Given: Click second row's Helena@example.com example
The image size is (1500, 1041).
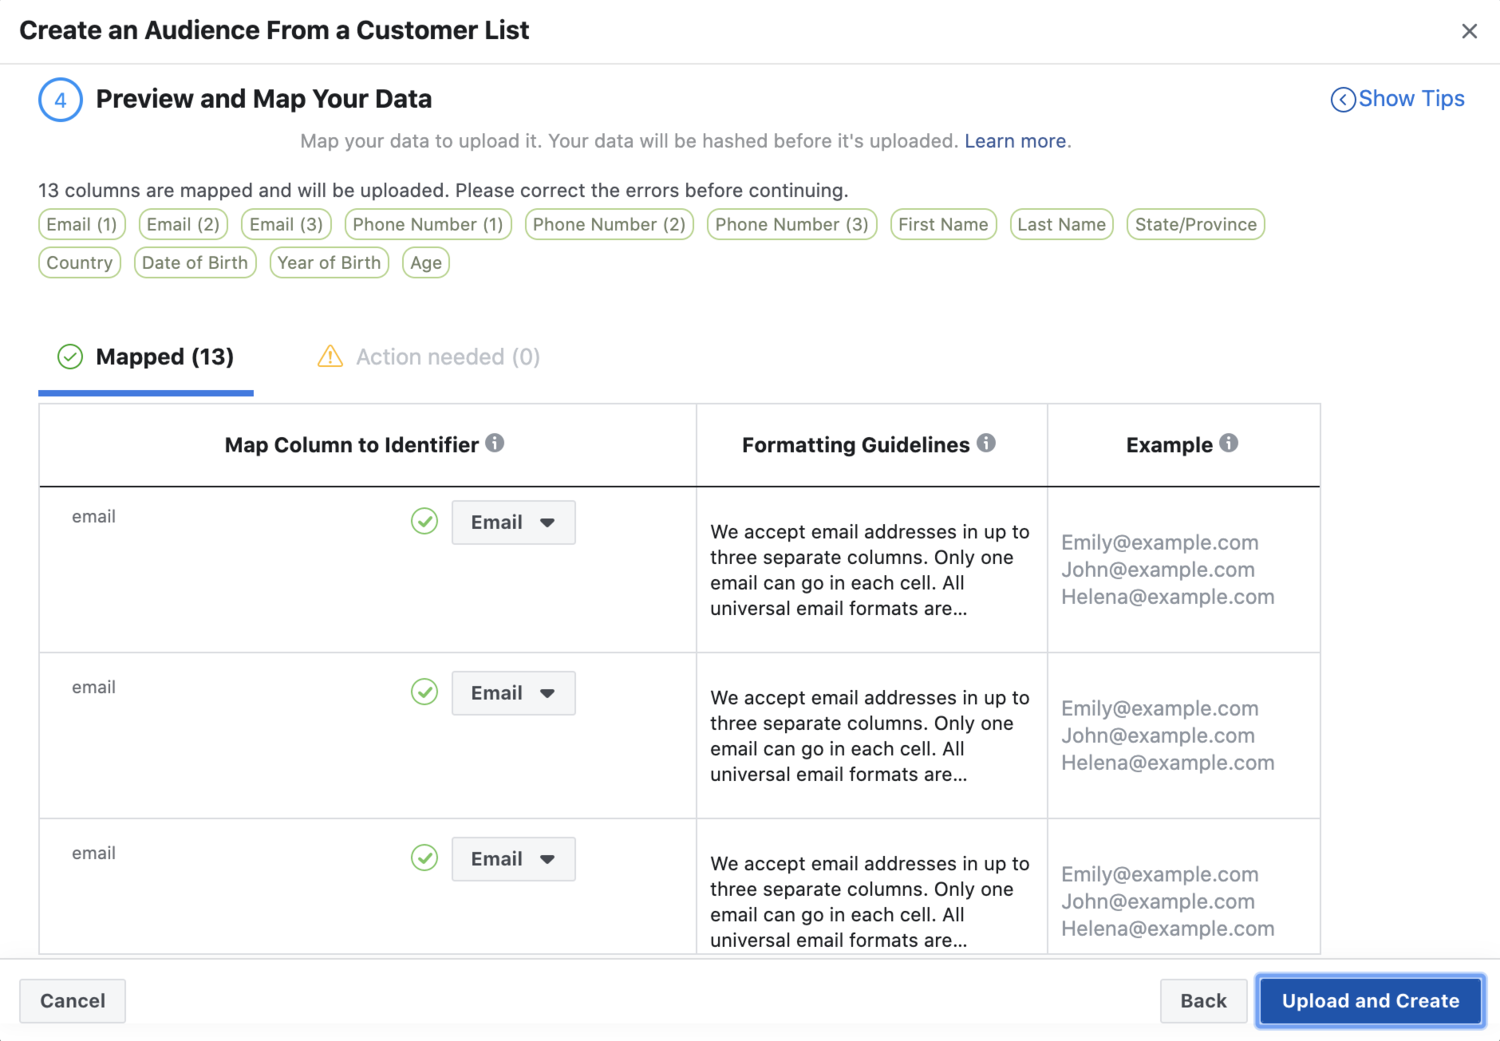Looking at the screenshot, I should (x=1168, y=763).
